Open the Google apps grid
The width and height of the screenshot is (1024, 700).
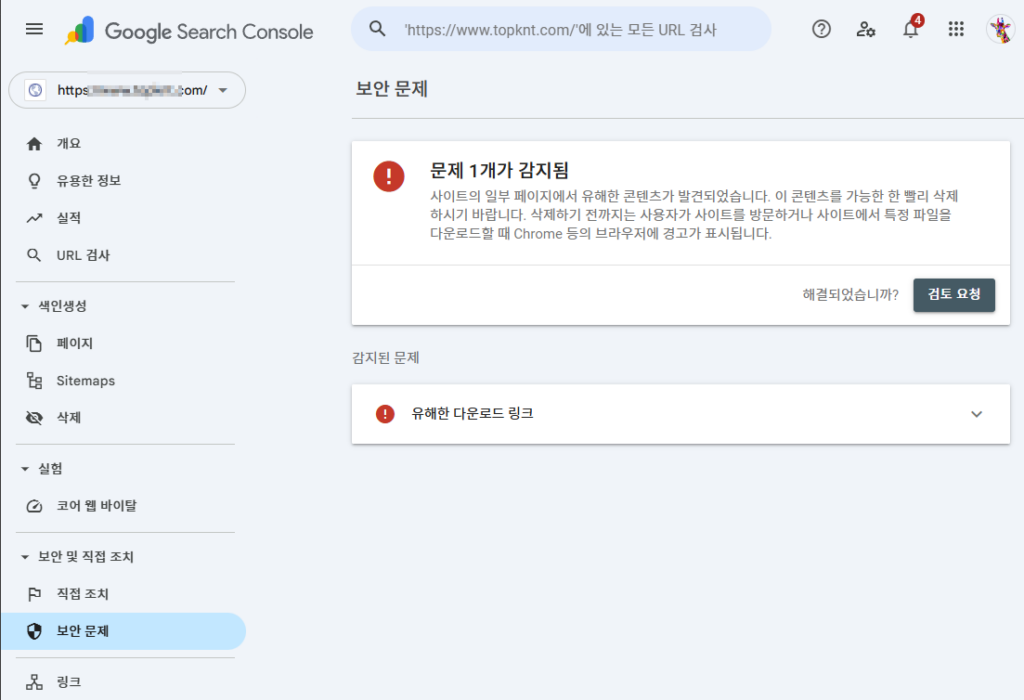click(x=956, y=29)
